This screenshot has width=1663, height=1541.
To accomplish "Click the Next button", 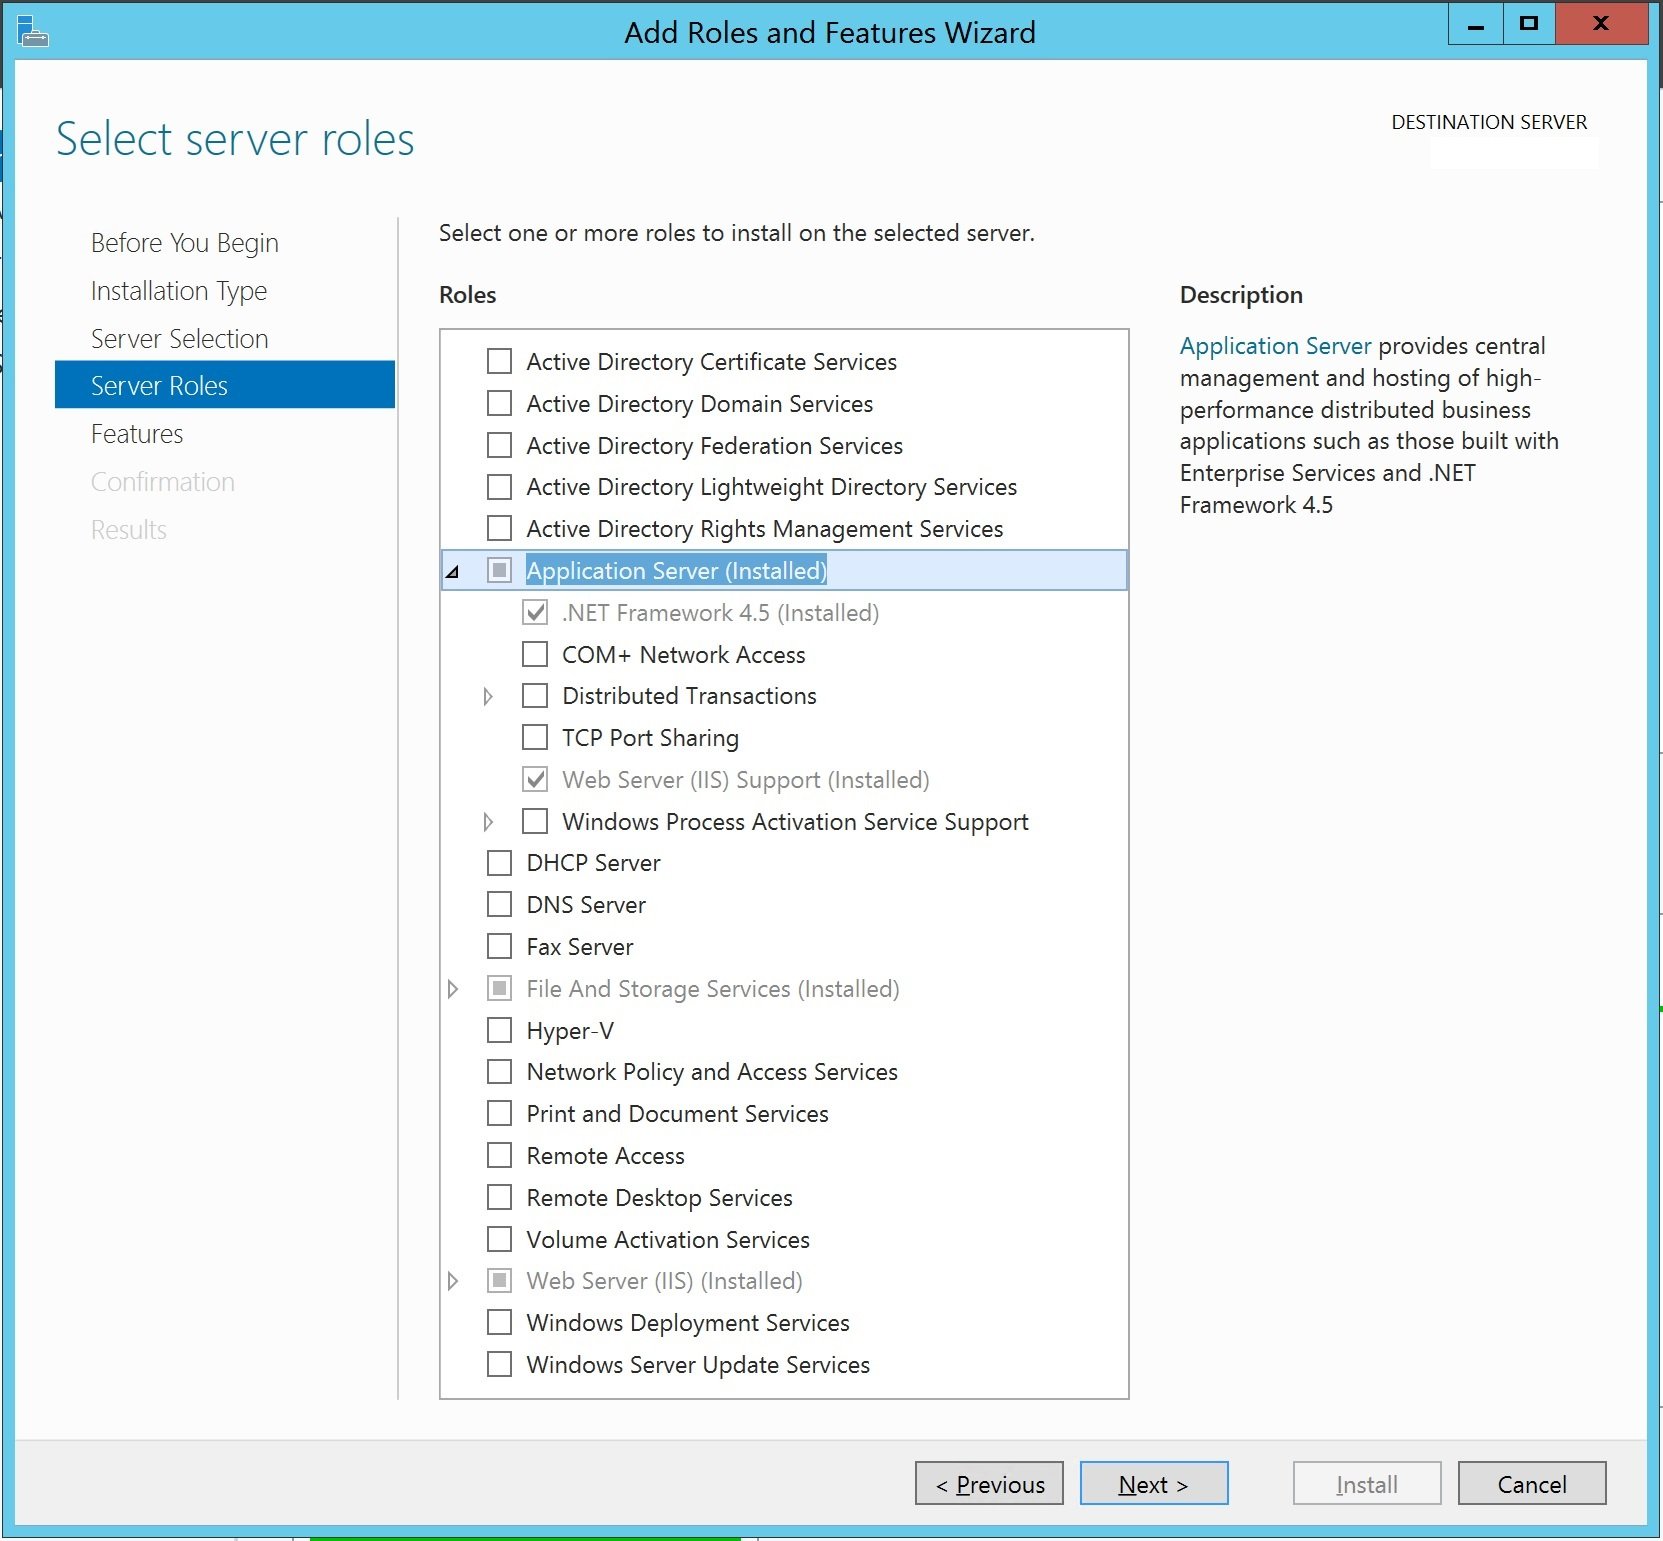I will click(x=1154, y=1483).
